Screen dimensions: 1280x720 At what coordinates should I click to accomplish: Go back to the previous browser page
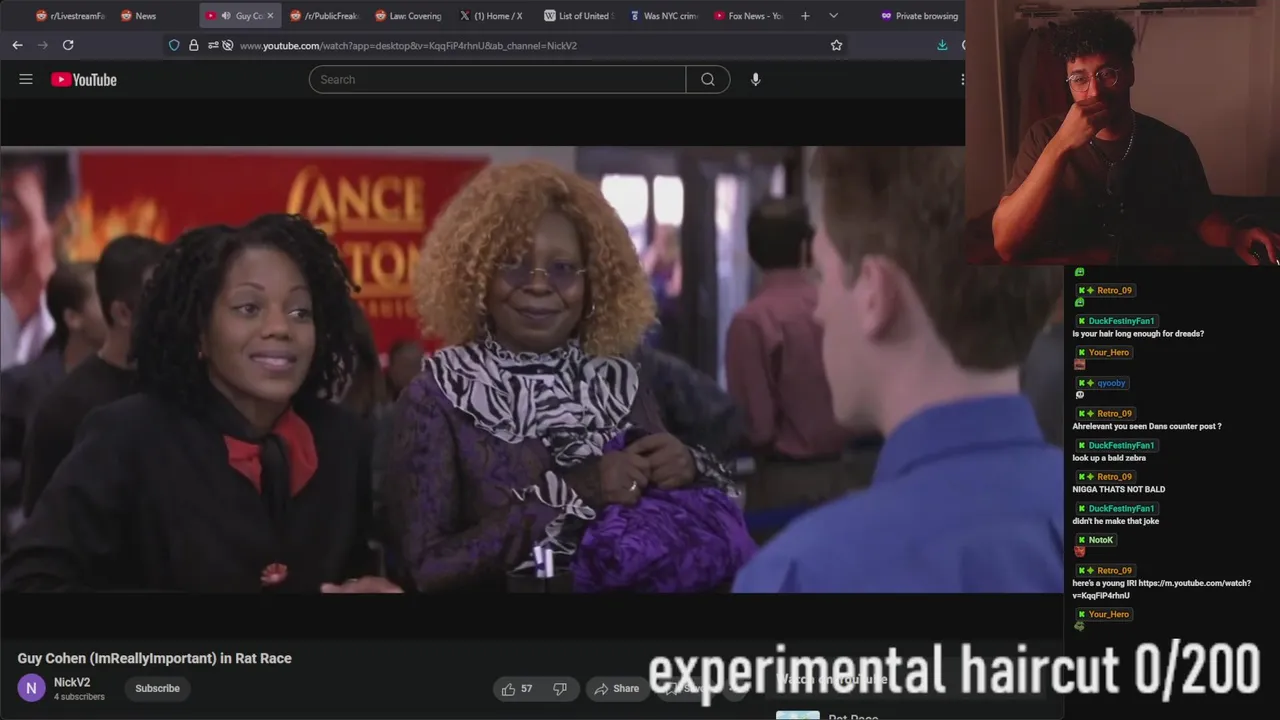pyautogui.click(x=17, y=45)
